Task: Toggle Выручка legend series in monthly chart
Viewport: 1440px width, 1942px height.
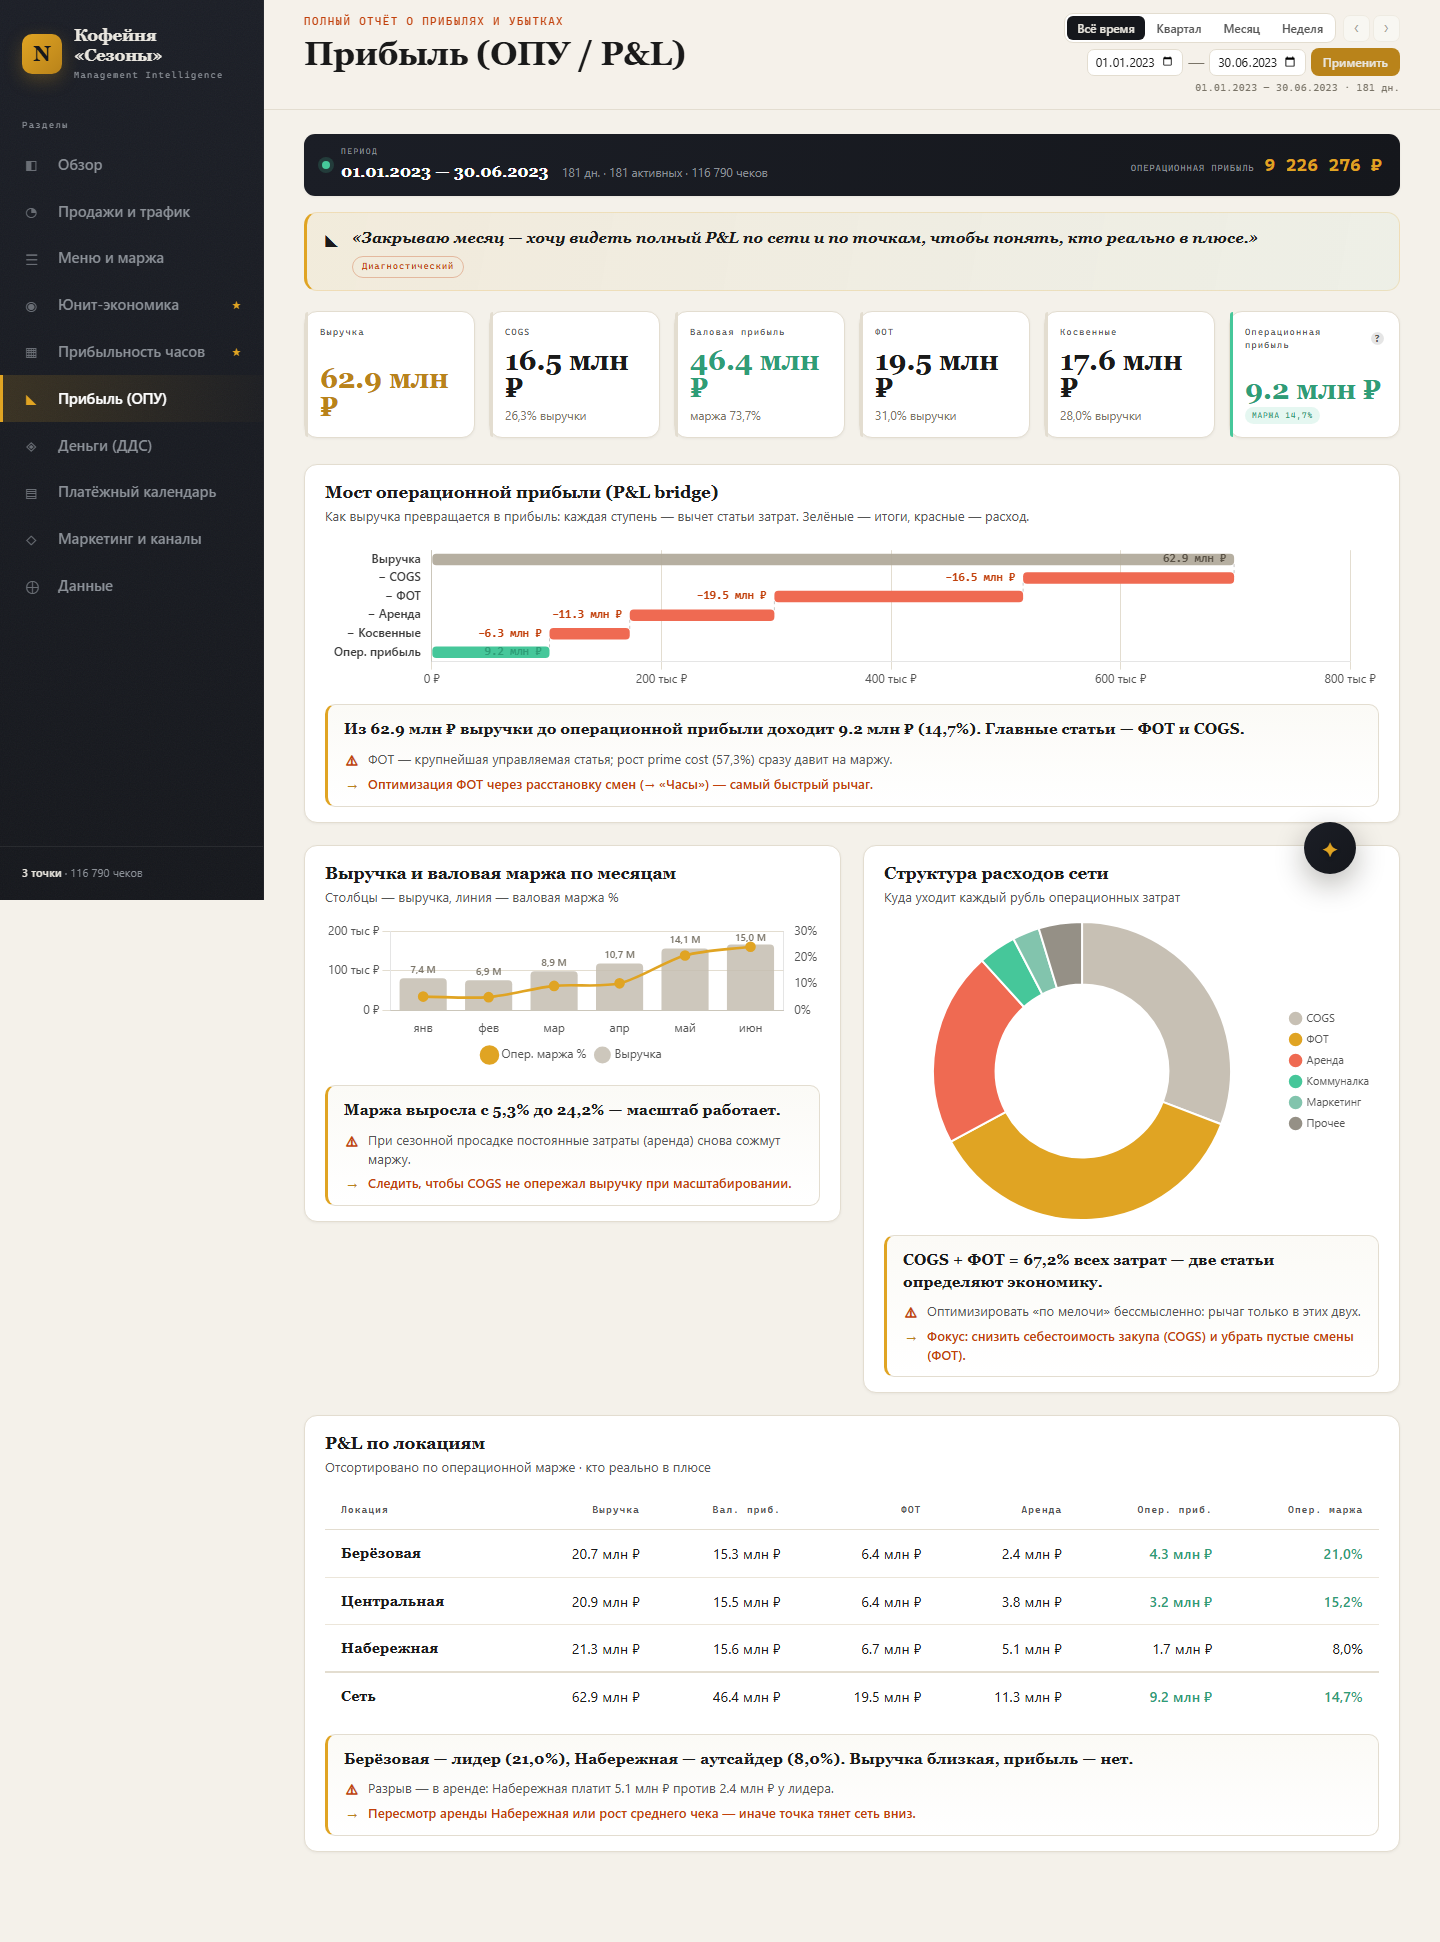Action: pyautogui.click(x=628, y=1054)
